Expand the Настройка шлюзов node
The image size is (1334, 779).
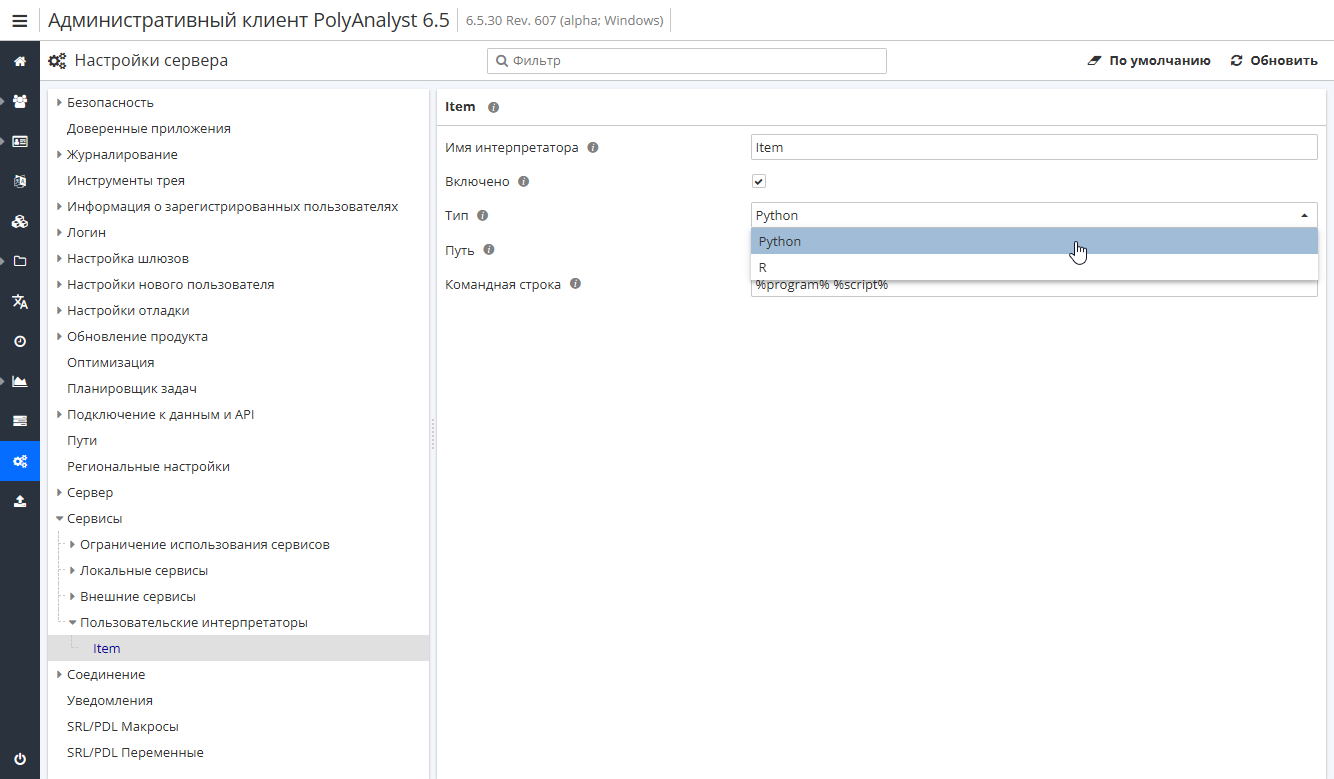(59, 258)
